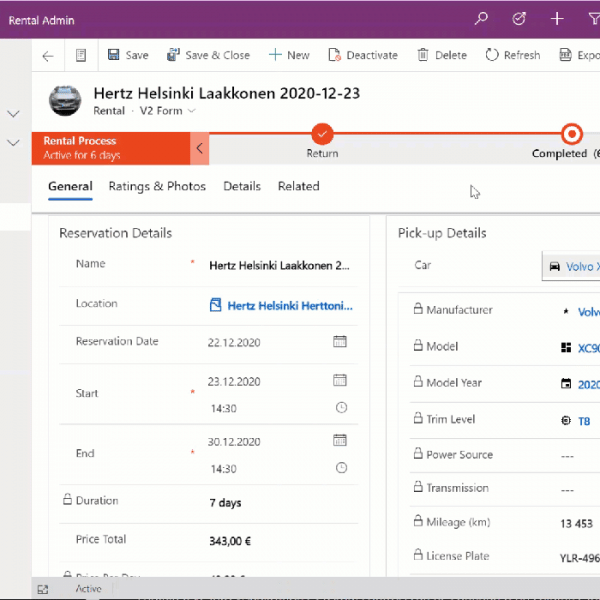Click the Manufacturer star icon

566,311
